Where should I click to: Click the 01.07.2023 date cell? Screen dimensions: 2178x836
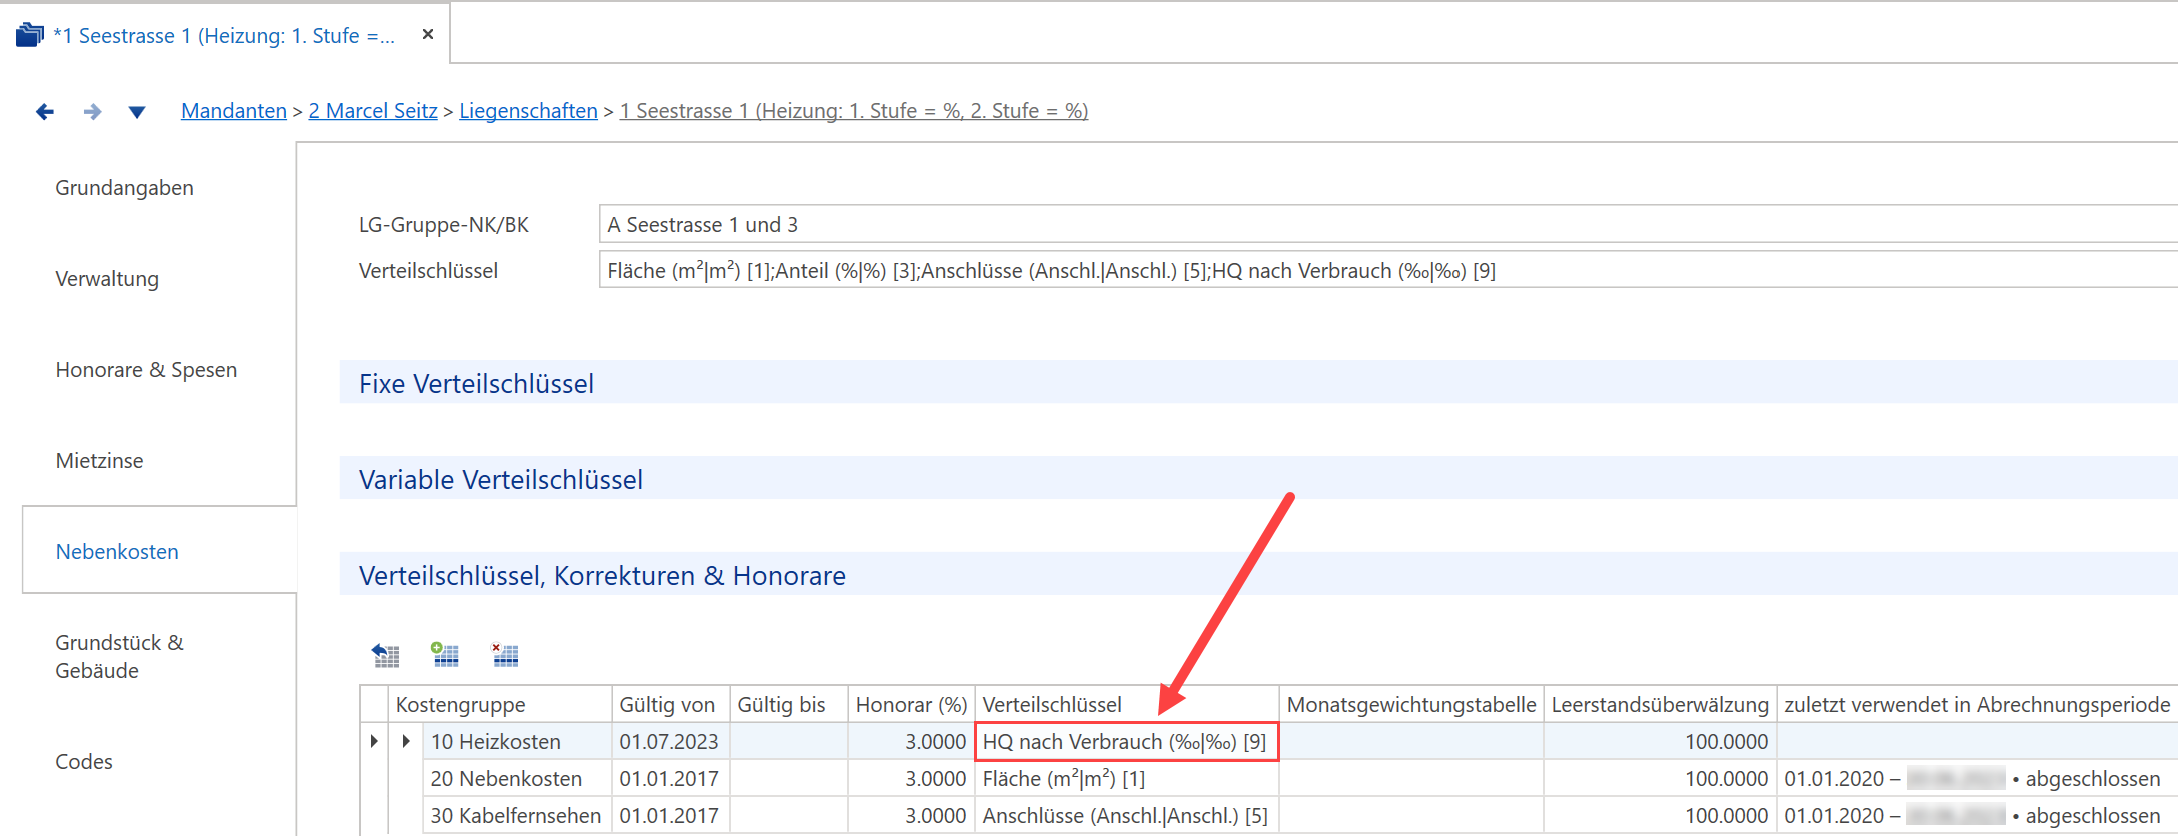coord(670,741)
